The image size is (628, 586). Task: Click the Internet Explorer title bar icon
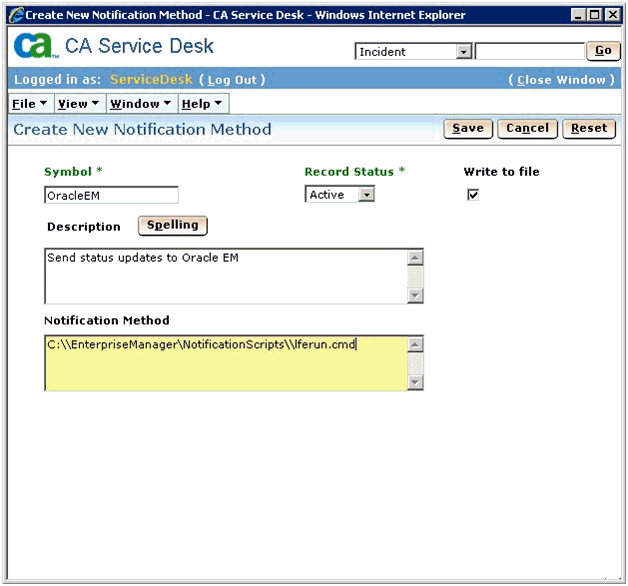pos(17,15)
